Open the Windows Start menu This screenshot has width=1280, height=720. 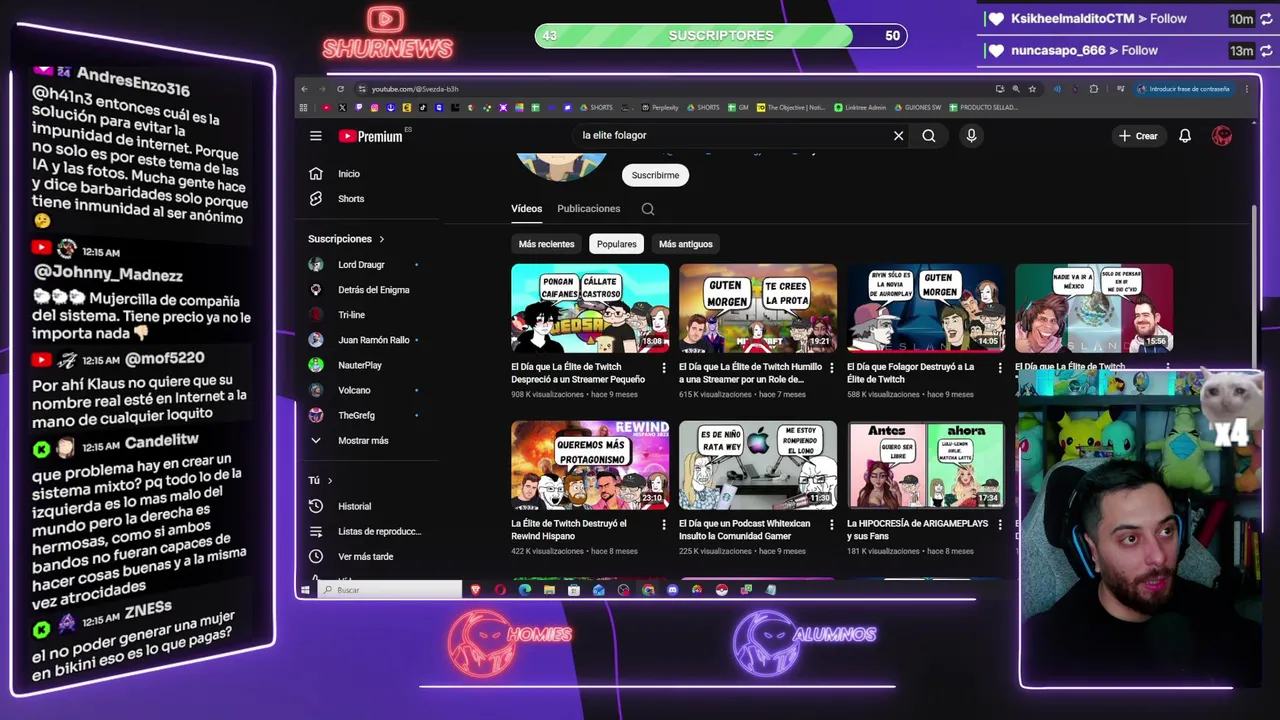point(306,590)
